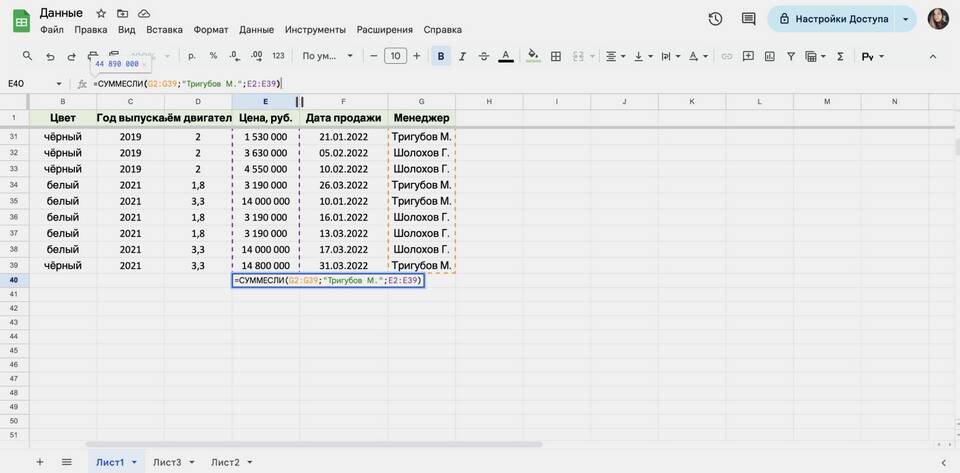Viewport: 960px width, 473px height.
Task: Toggle strikethrough formatting button
Action: [x=484, y=56]
